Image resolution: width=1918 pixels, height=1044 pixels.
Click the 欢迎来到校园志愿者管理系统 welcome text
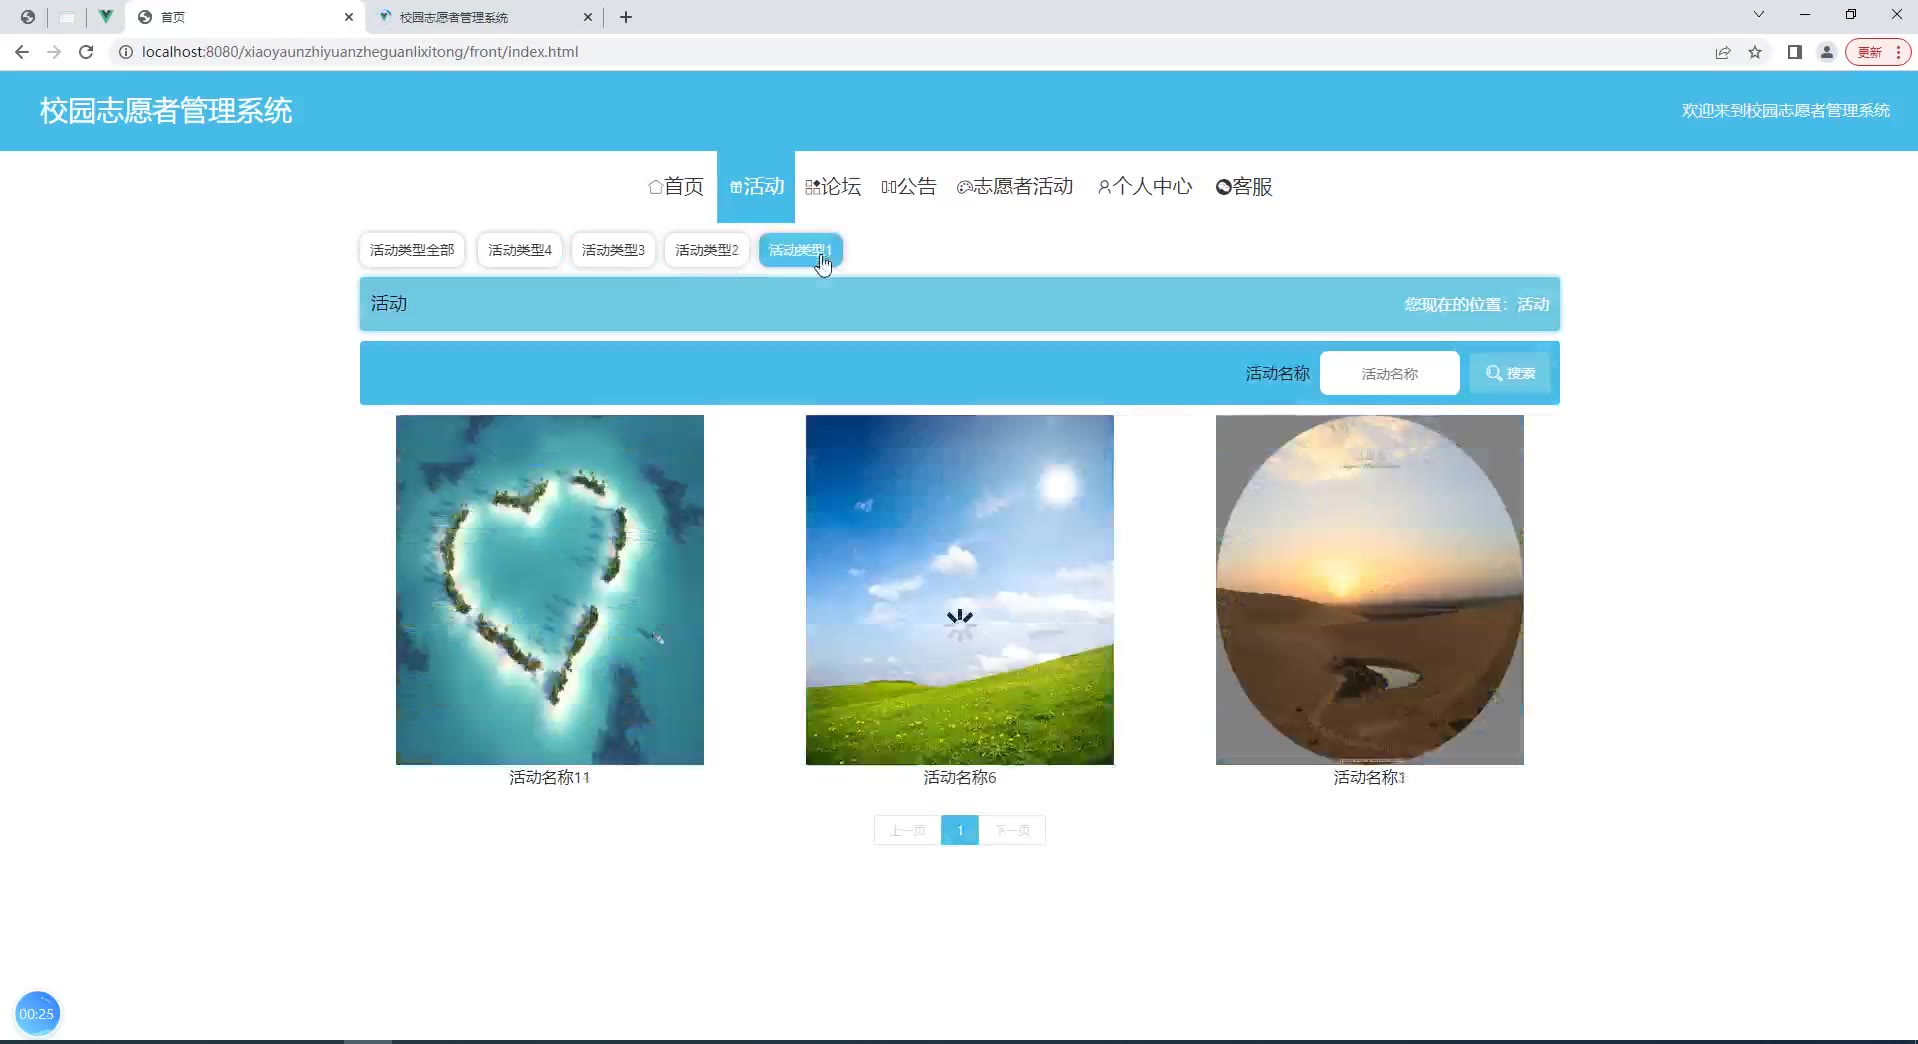[x=1786, y=110]
